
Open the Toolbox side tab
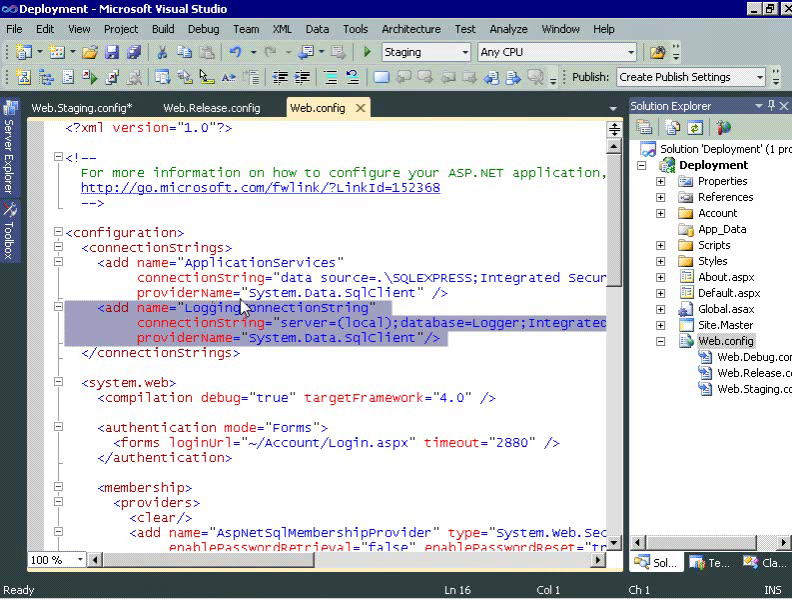(x=10, y=231)
